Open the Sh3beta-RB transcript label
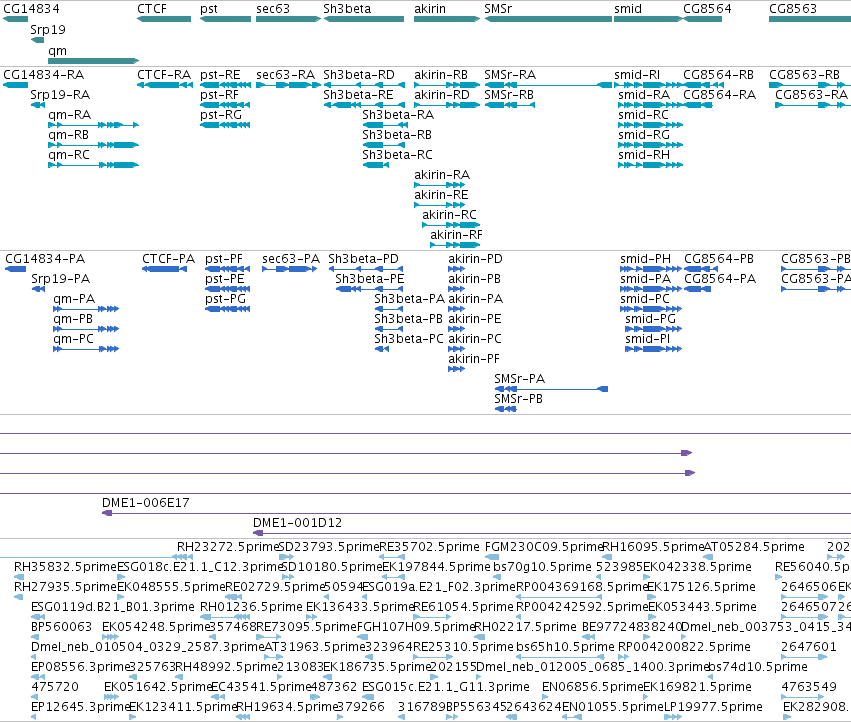This screenshot has width=851, height=722. pos(397,135)
